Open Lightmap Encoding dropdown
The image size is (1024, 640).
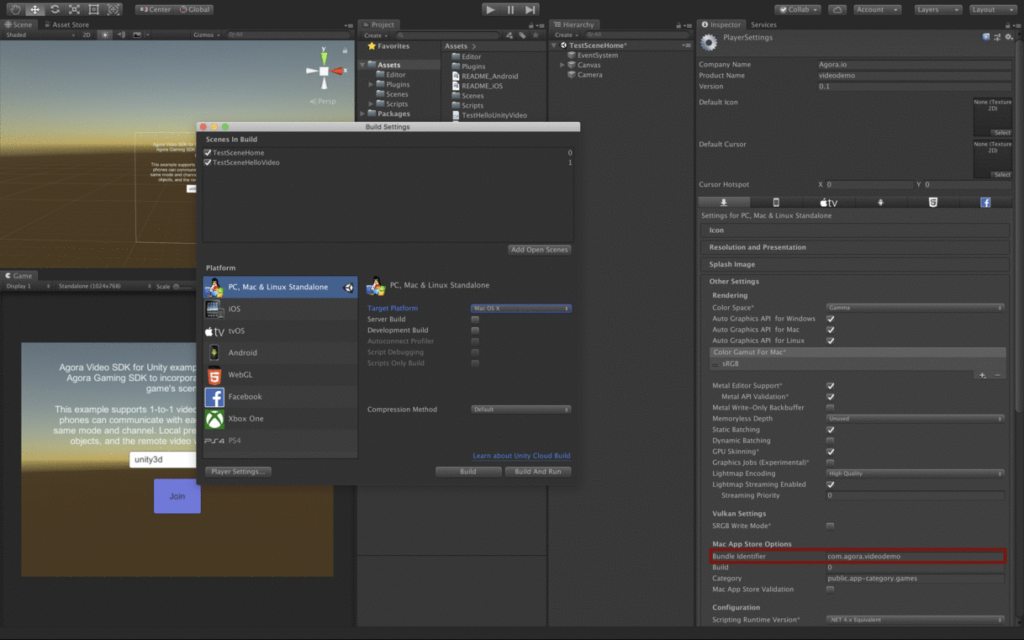pyautogui.click(x=915, y=473)
